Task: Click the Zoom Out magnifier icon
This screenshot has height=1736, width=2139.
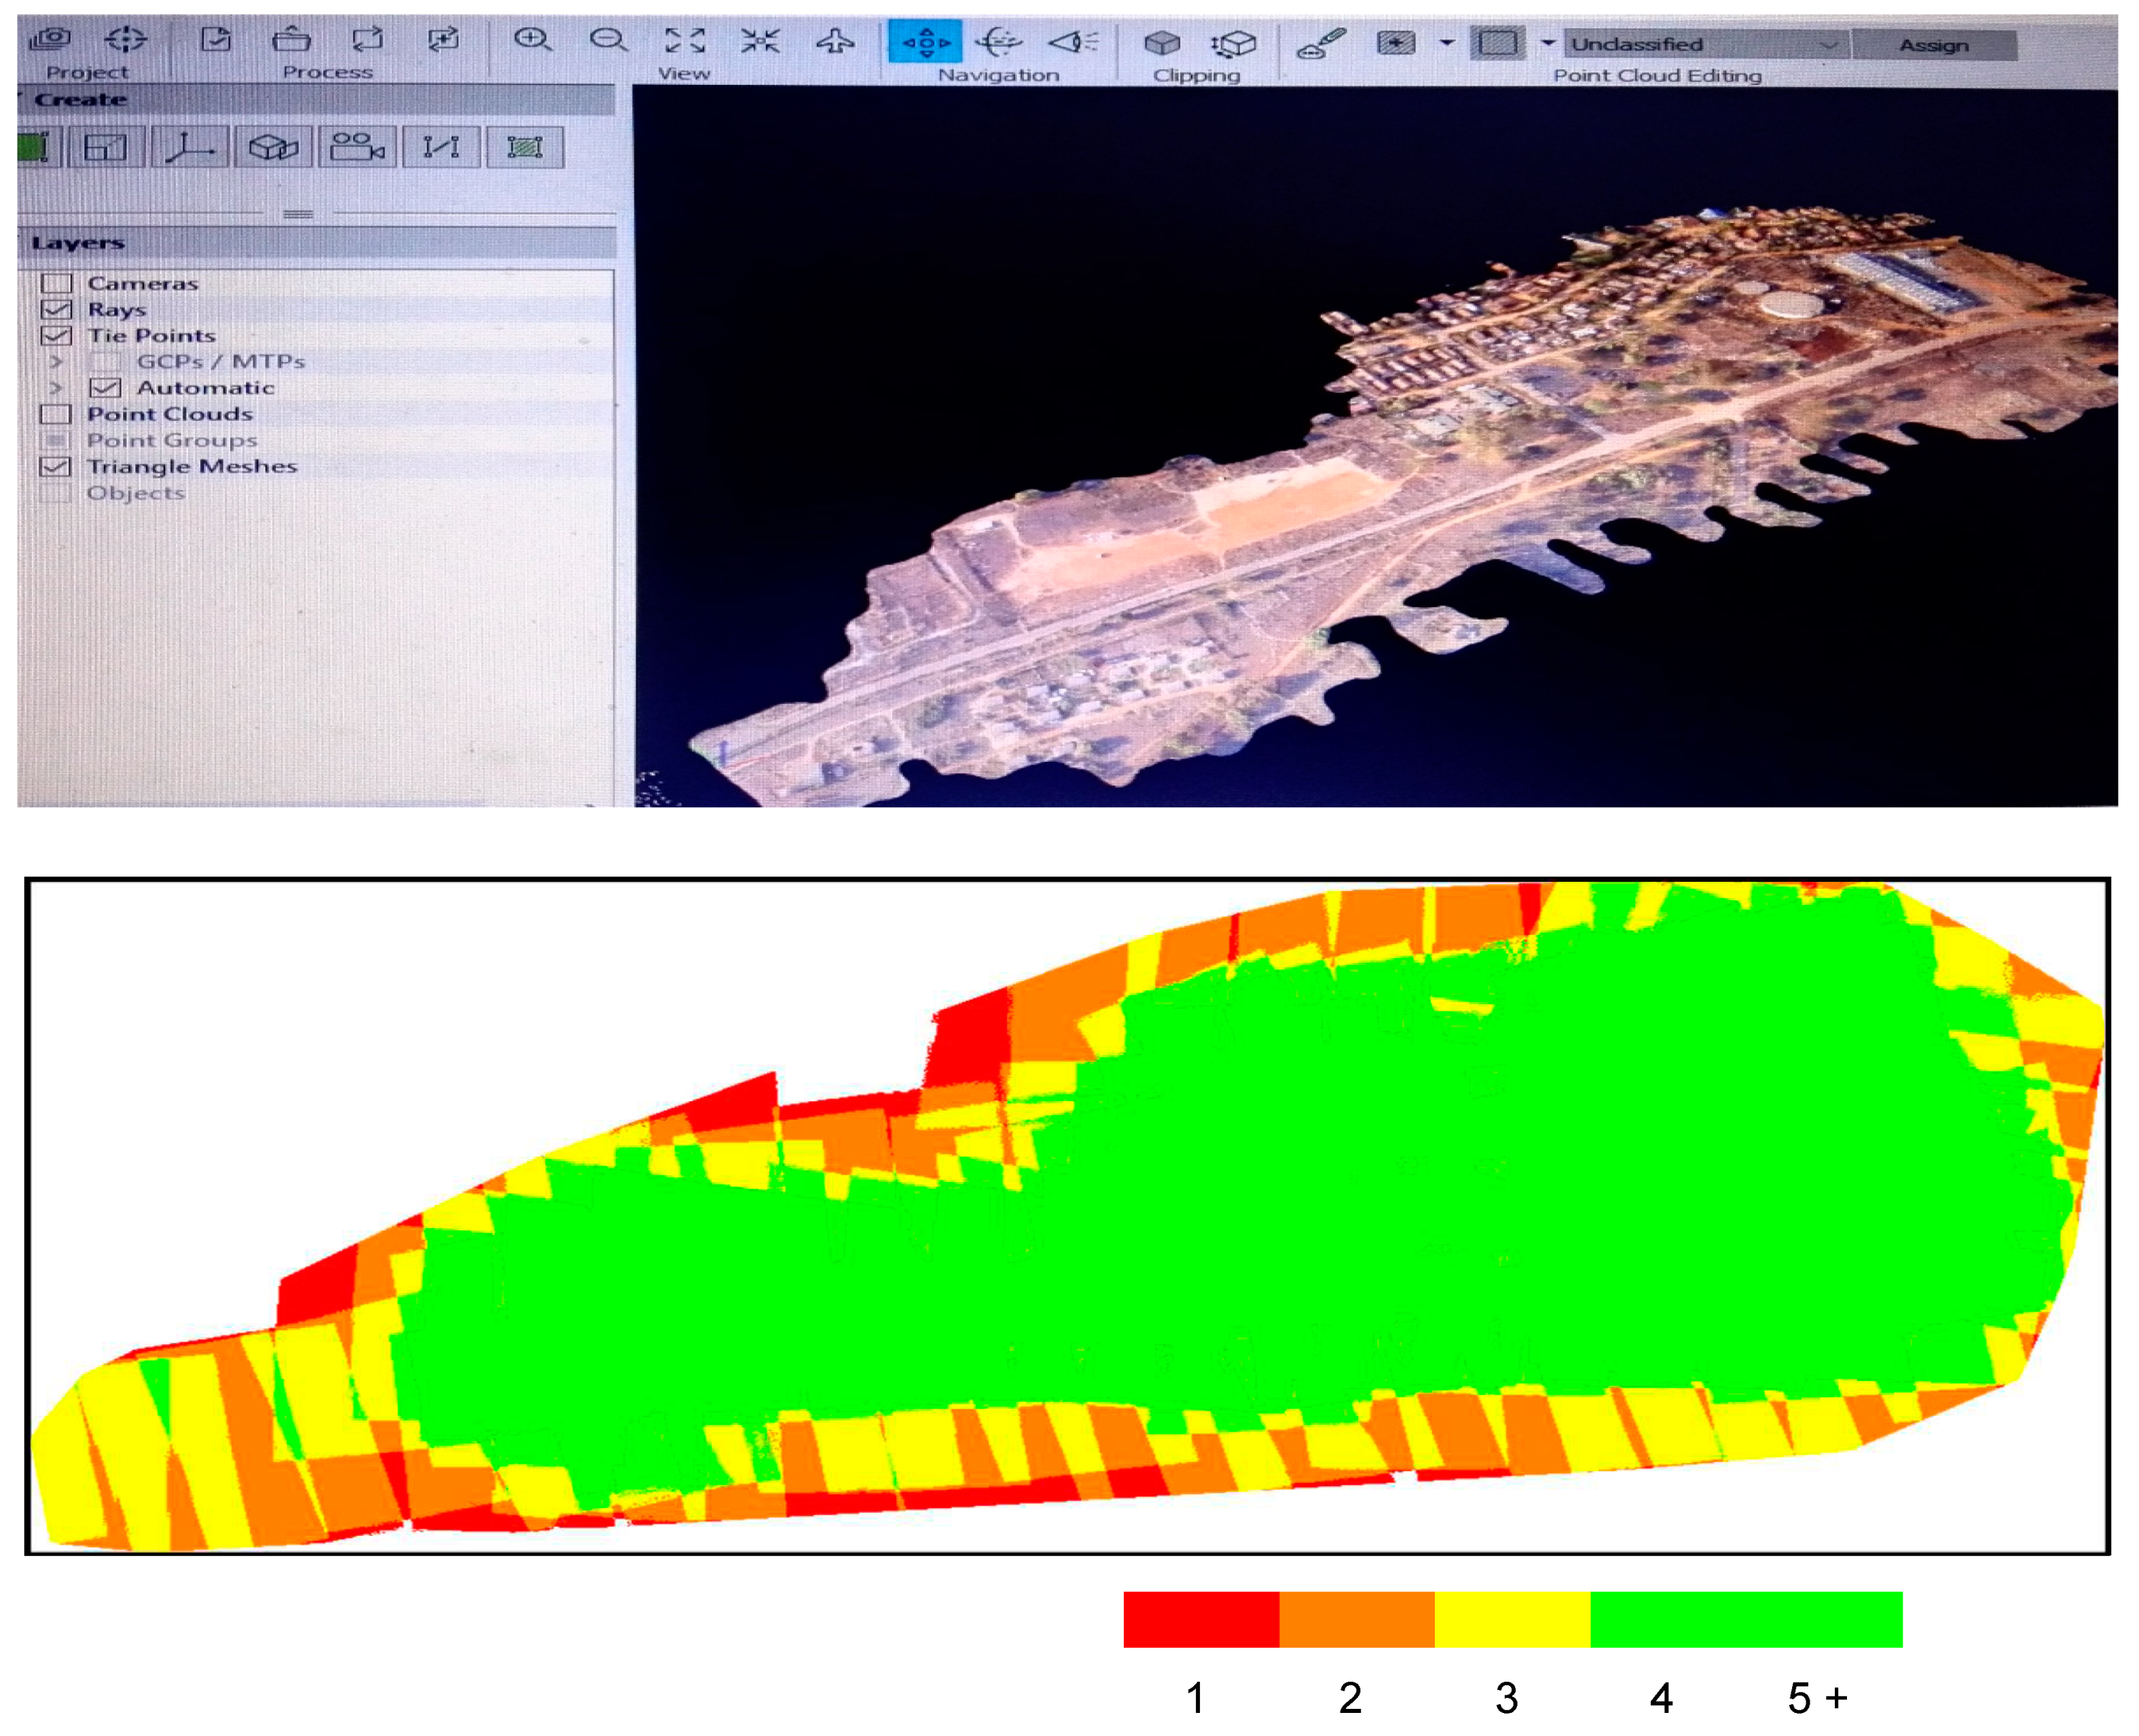Action: tap(607, 40)
